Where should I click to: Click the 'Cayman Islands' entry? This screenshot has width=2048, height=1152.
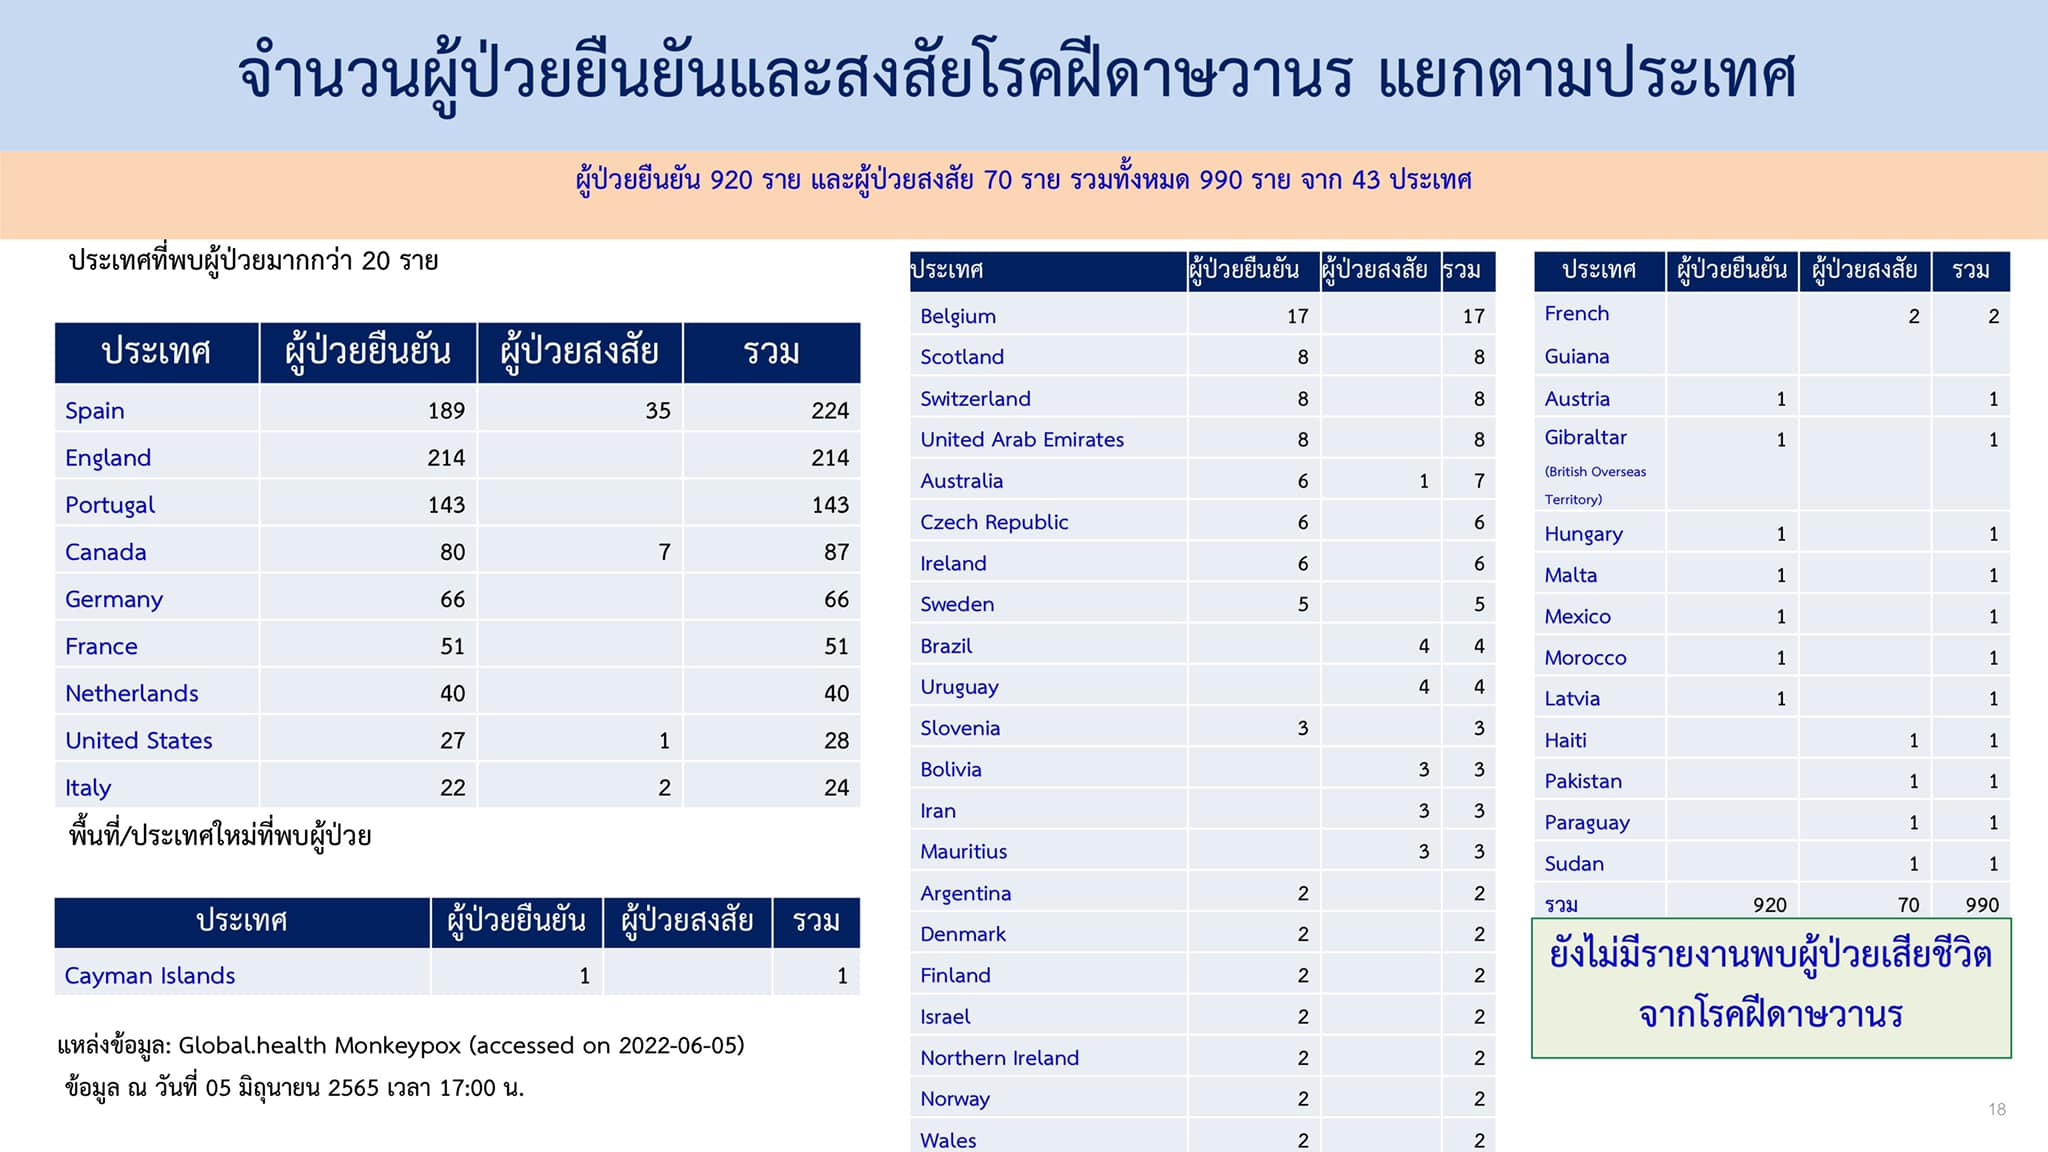point(150,976)
